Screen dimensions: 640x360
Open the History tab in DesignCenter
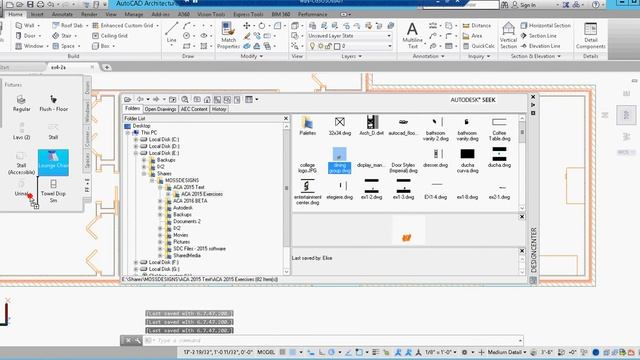pyautogui.click(x=219, y=109)
